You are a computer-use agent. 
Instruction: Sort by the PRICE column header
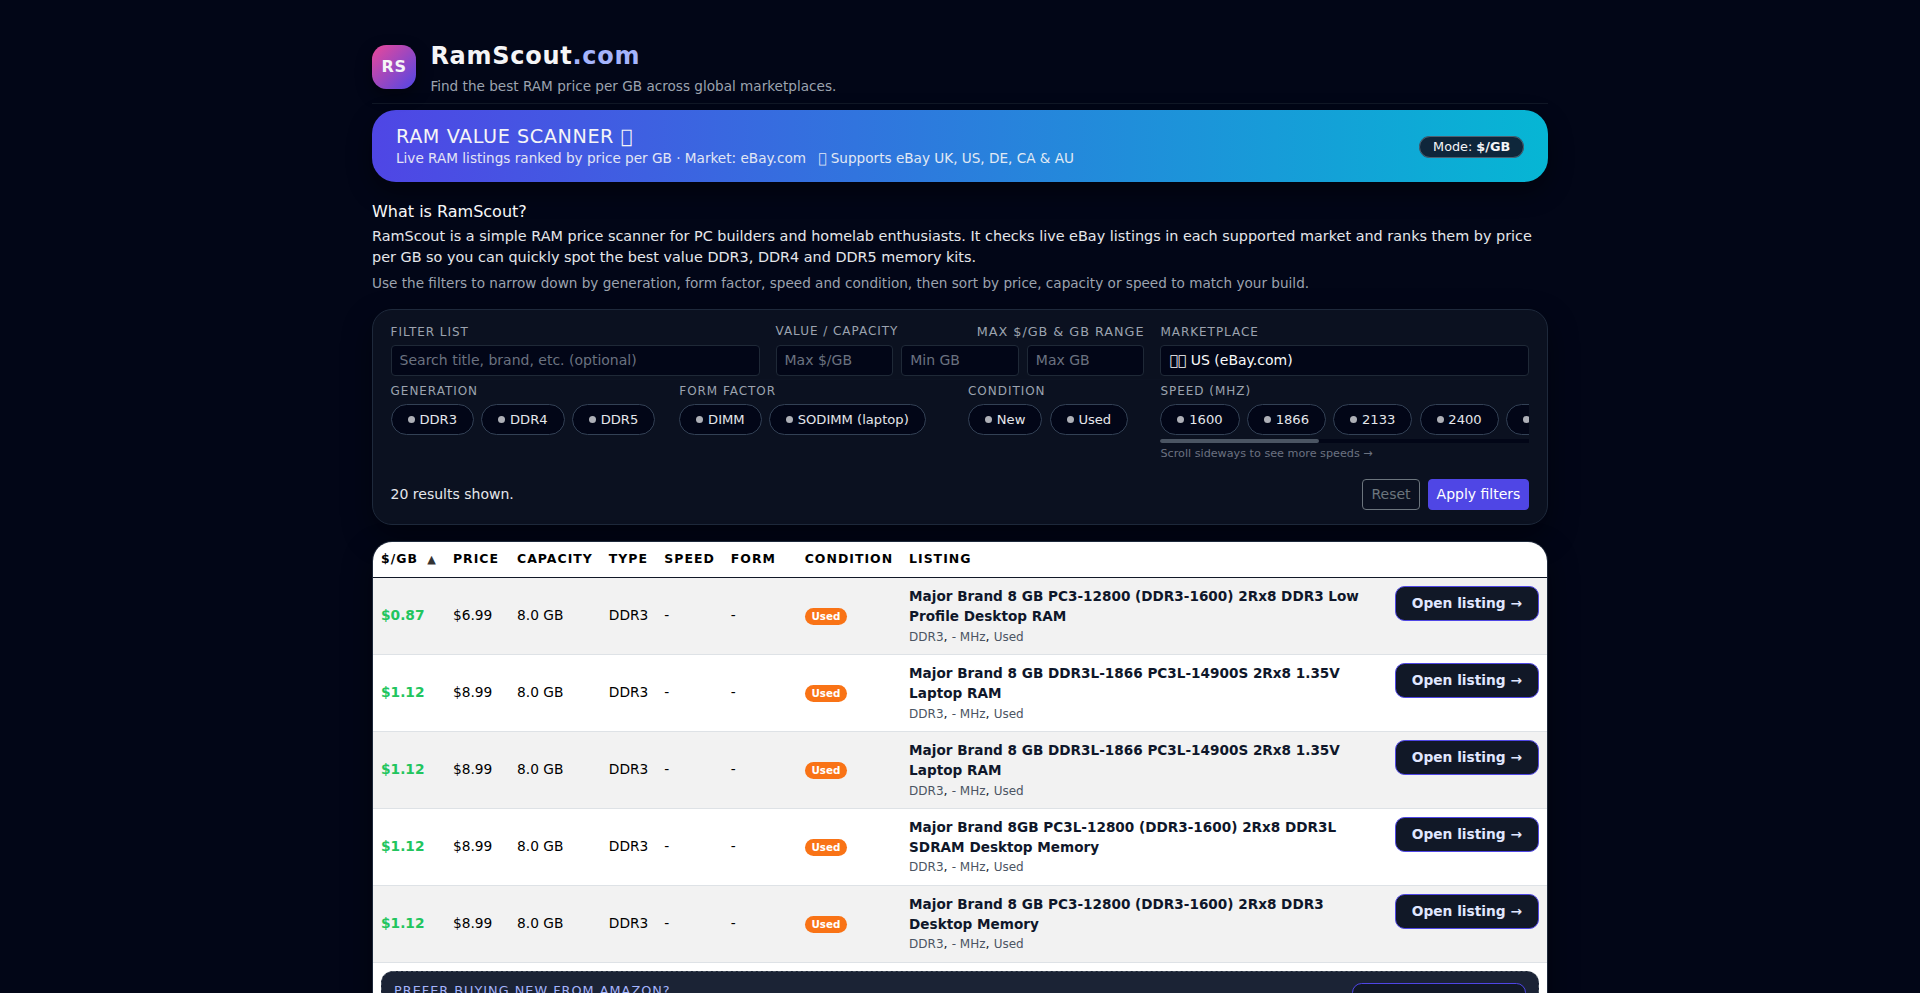click(x=476, y=559)
